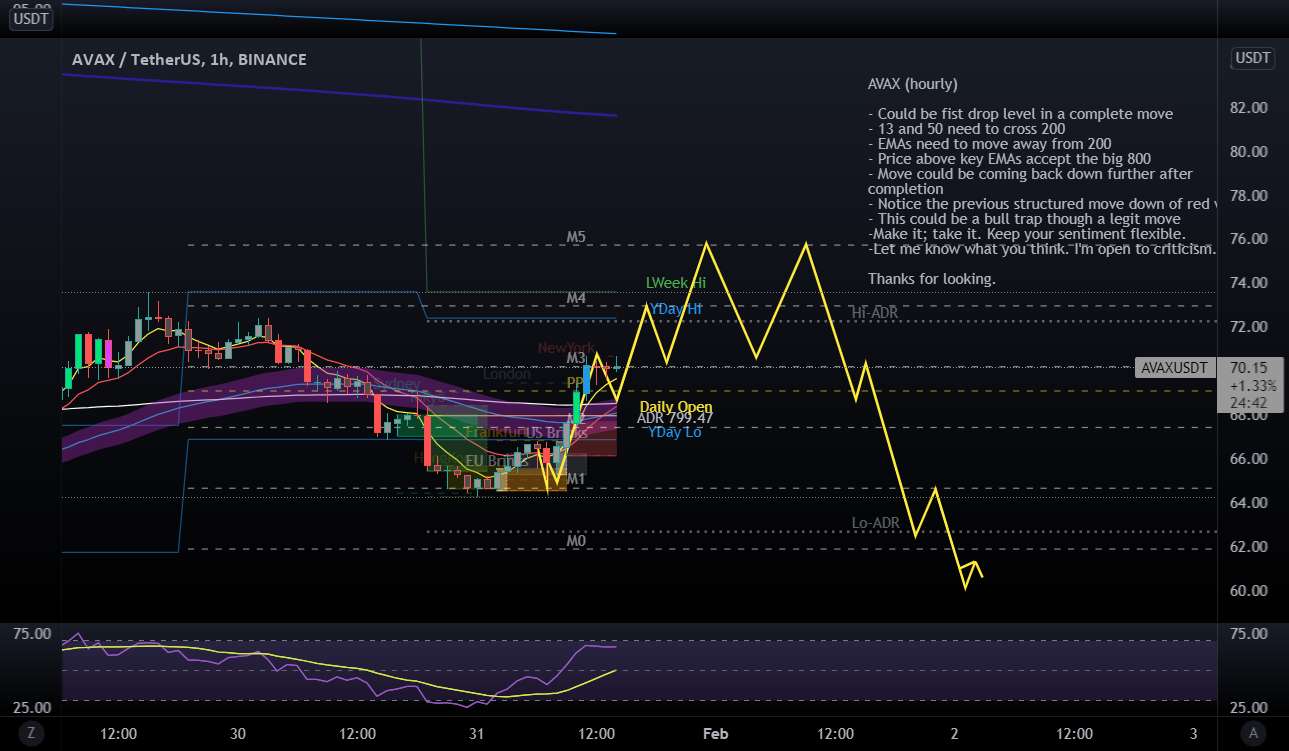Click the '13 and 50 need to cross 200' note line

click(966, 129)
